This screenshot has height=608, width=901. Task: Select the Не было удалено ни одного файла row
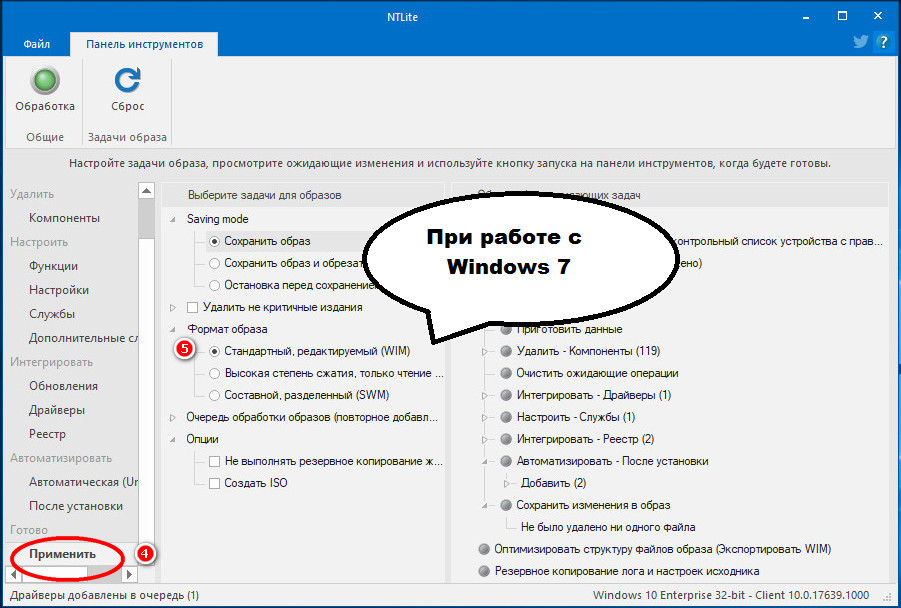click(608, 528)
